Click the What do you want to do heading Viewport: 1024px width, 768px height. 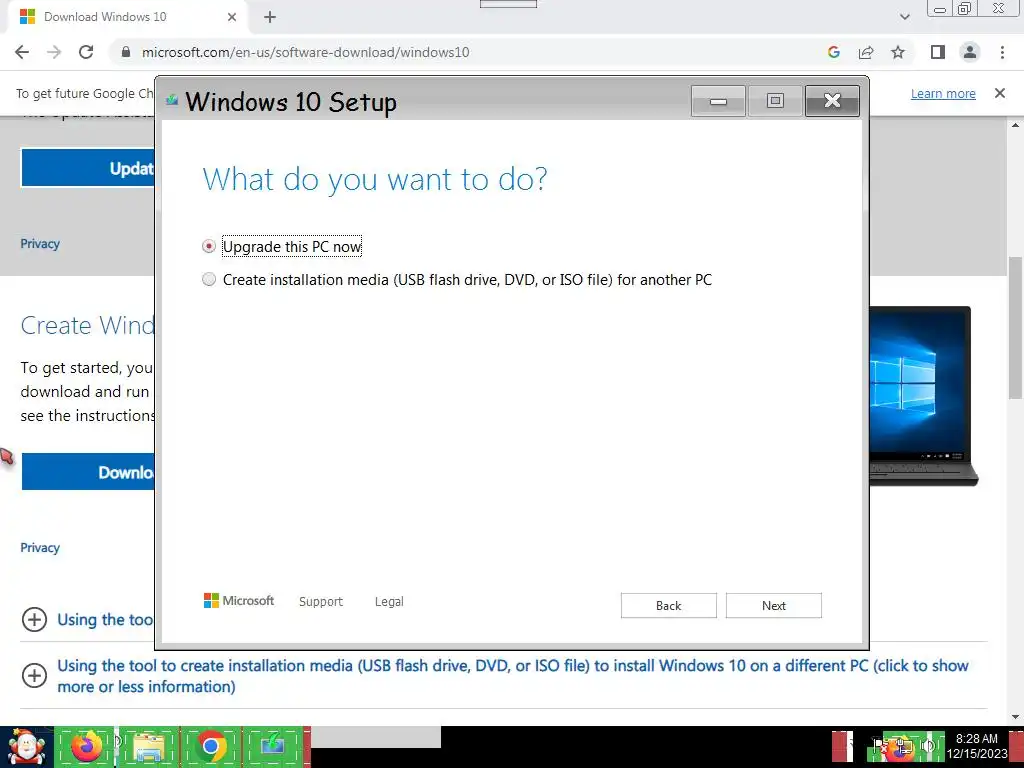(375, 180)
